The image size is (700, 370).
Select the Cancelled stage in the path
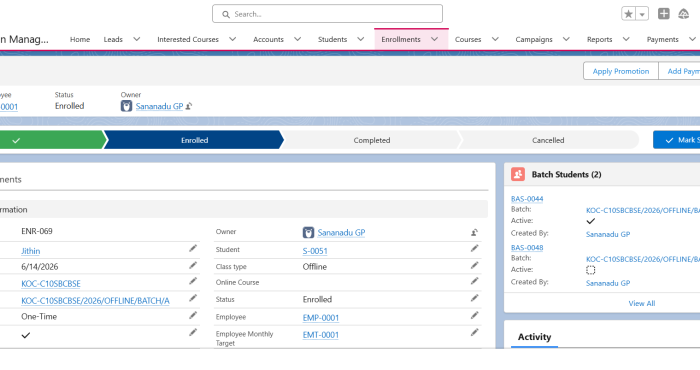[x=548, y=140]
